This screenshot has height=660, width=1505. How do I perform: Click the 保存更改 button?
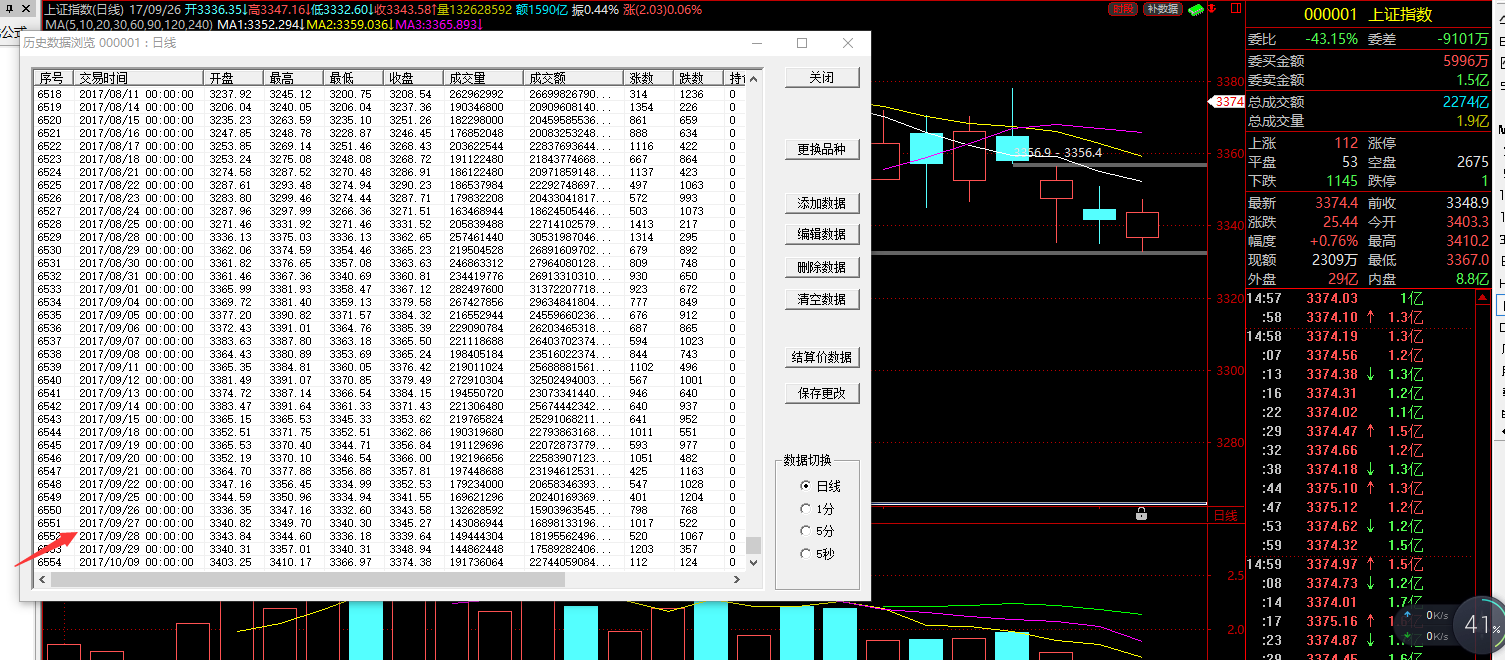coord(822,393)
